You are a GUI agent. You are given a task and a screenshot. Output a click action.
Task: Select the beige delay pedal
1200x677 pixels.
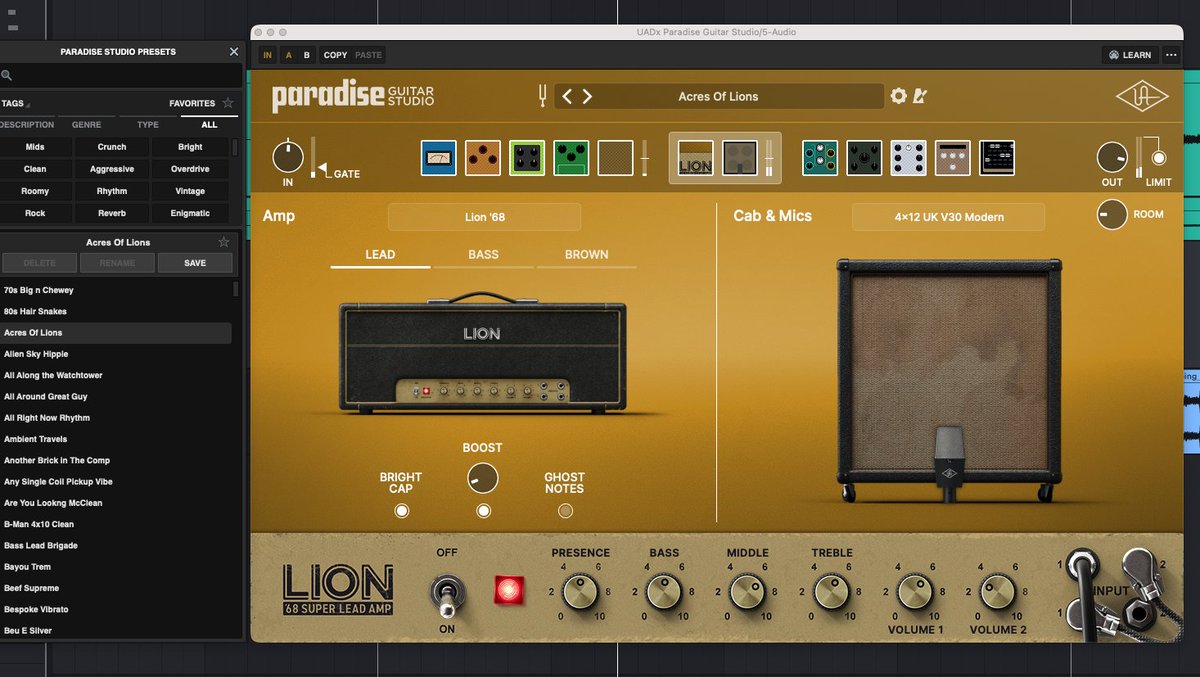pos(953,158)
